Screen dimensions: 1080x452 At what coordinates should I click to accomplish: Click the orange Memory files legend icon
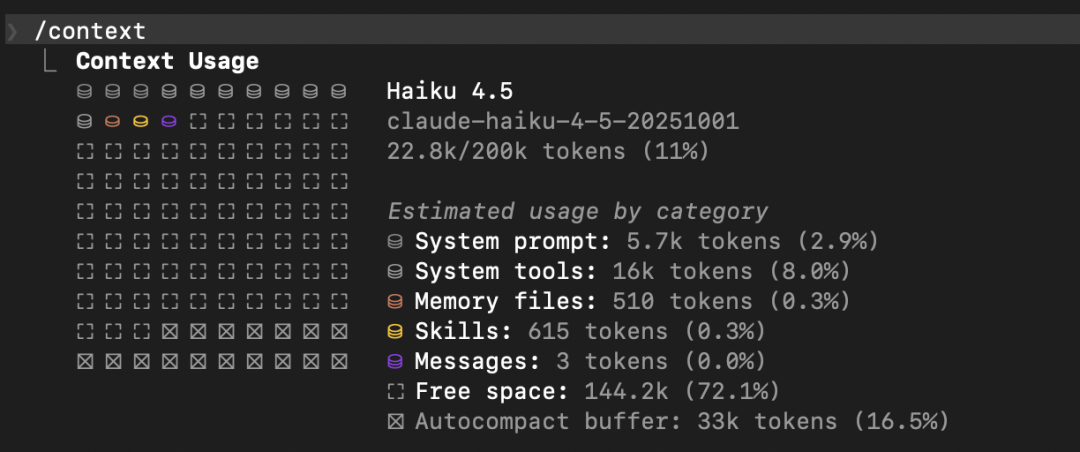395,302
